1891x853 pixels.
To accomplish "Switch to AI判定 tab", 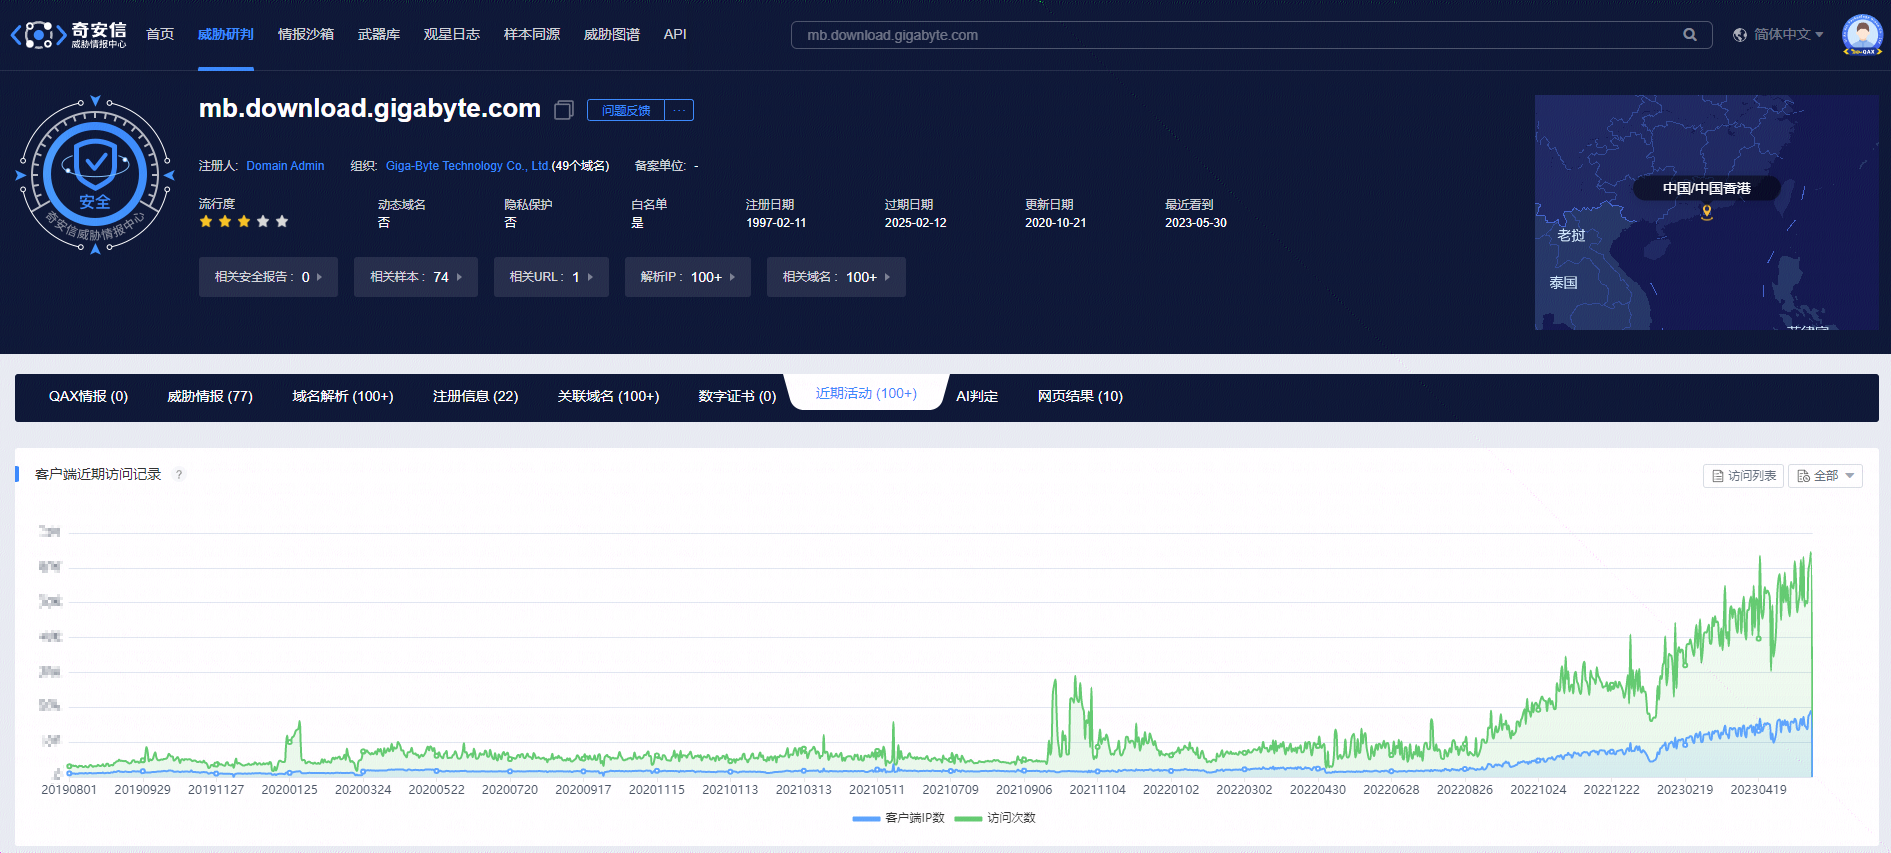I will pyautogui.click(x=977, y=397).
